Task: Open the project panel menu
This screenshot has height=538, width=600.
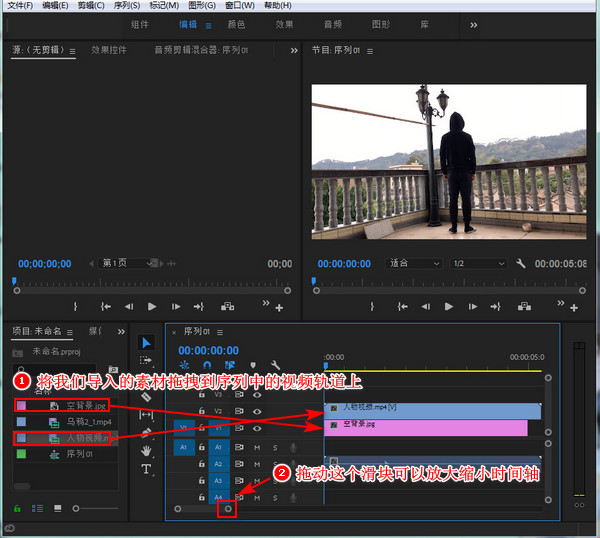Action: (70, 332)
